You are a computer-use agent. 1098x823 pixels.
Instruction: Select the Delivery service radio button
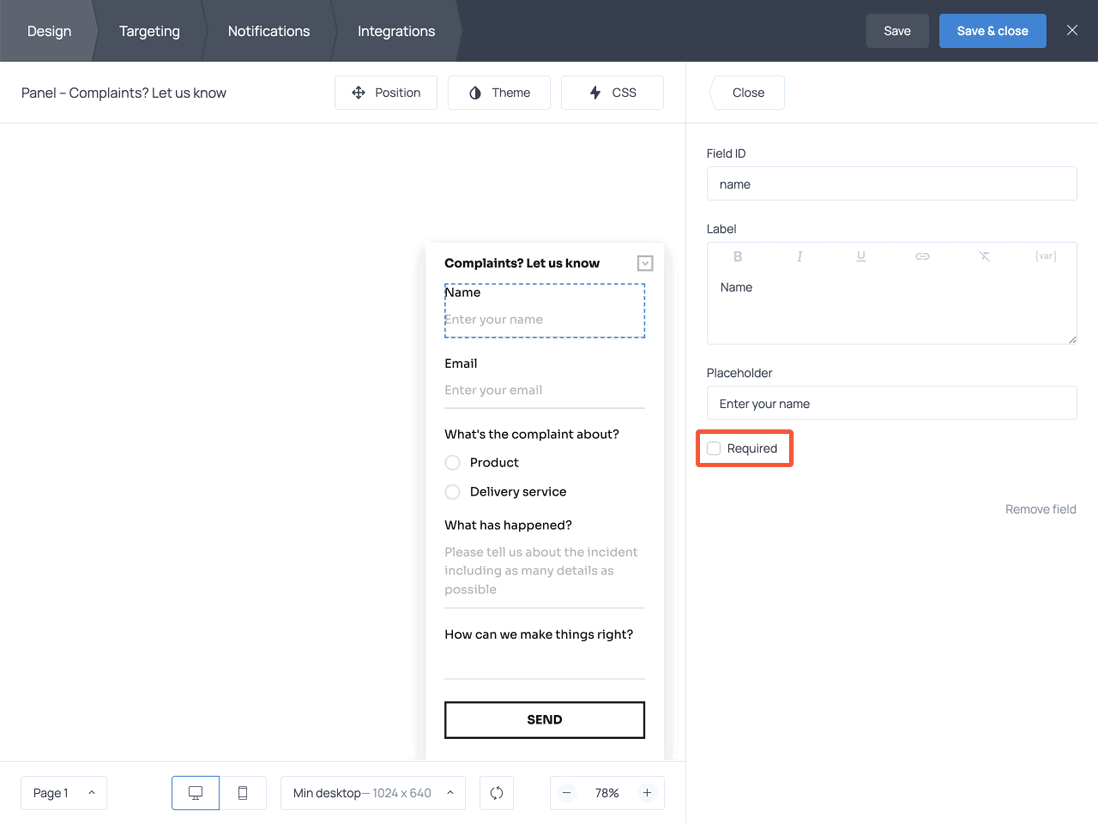tap(452, 491)
